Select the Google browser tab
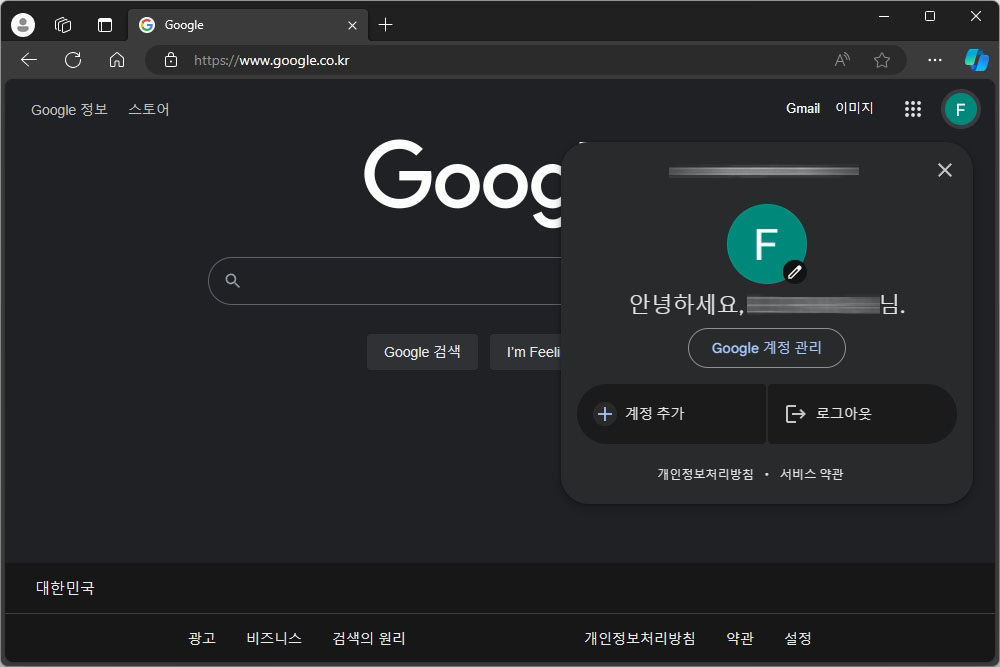1000x667 pixels. 247,25
